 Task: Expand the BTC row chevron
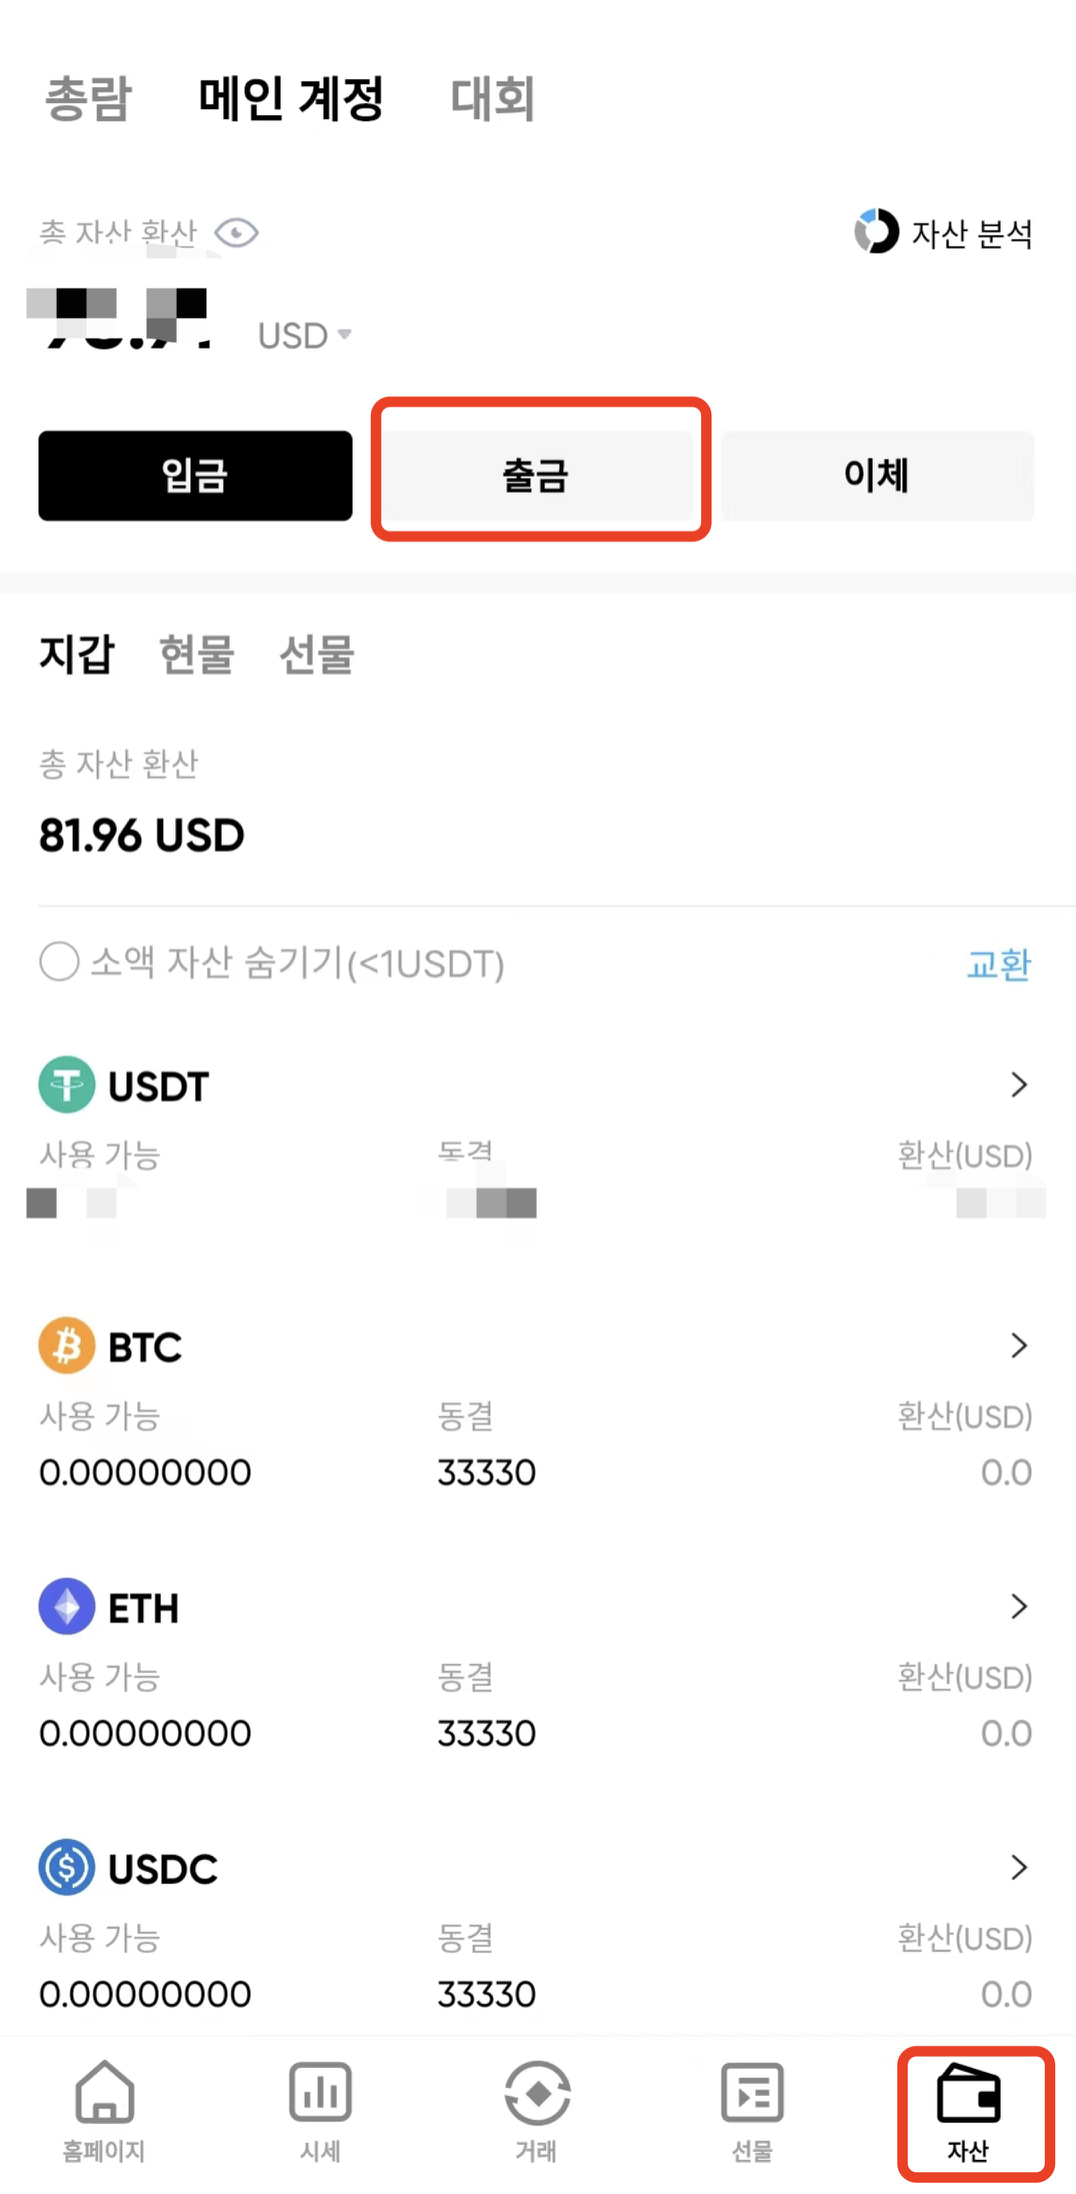[x=1019, y=1345]
